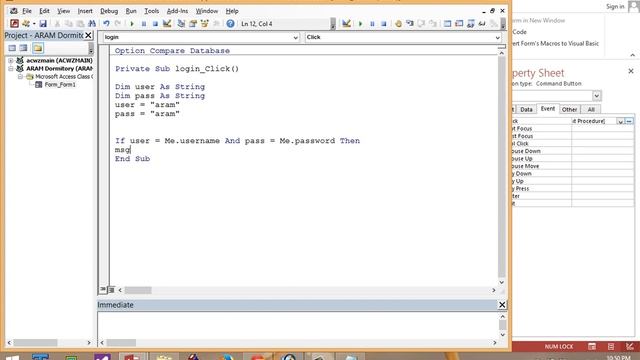Viewport: 640px width, 360px height.
Task: Open the Event Procedure dropdown arrow
Action: (620, 121)
